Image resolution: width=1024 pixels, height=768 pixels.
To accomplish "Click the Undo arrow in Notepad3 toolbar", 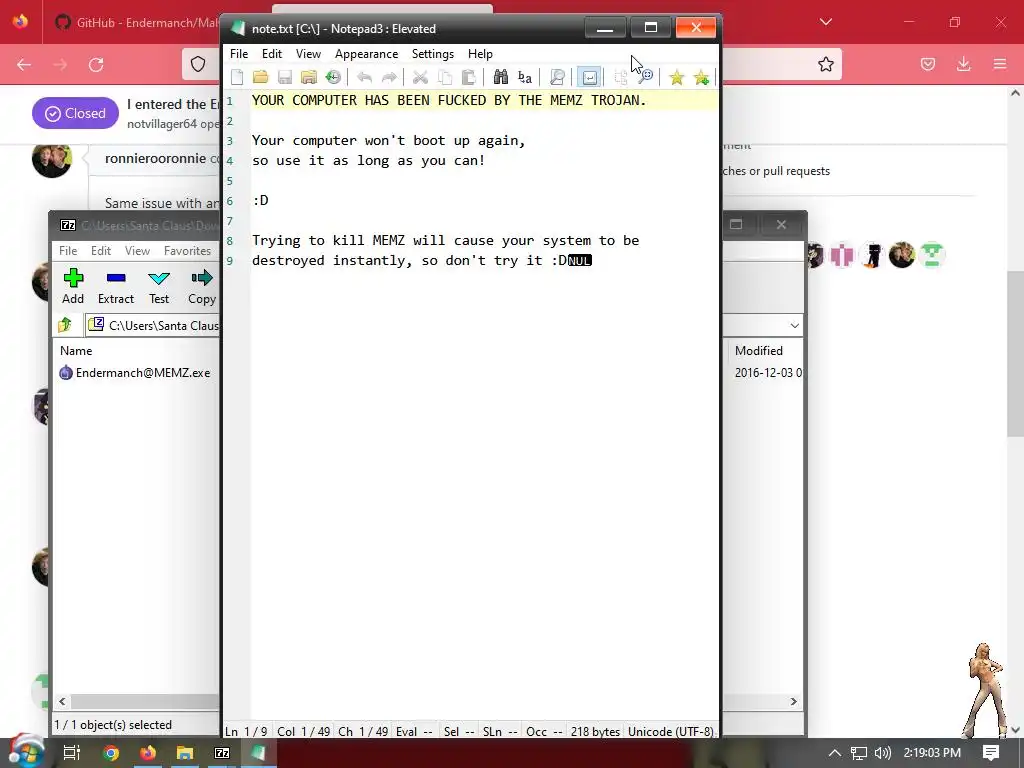I will [364, 78].
